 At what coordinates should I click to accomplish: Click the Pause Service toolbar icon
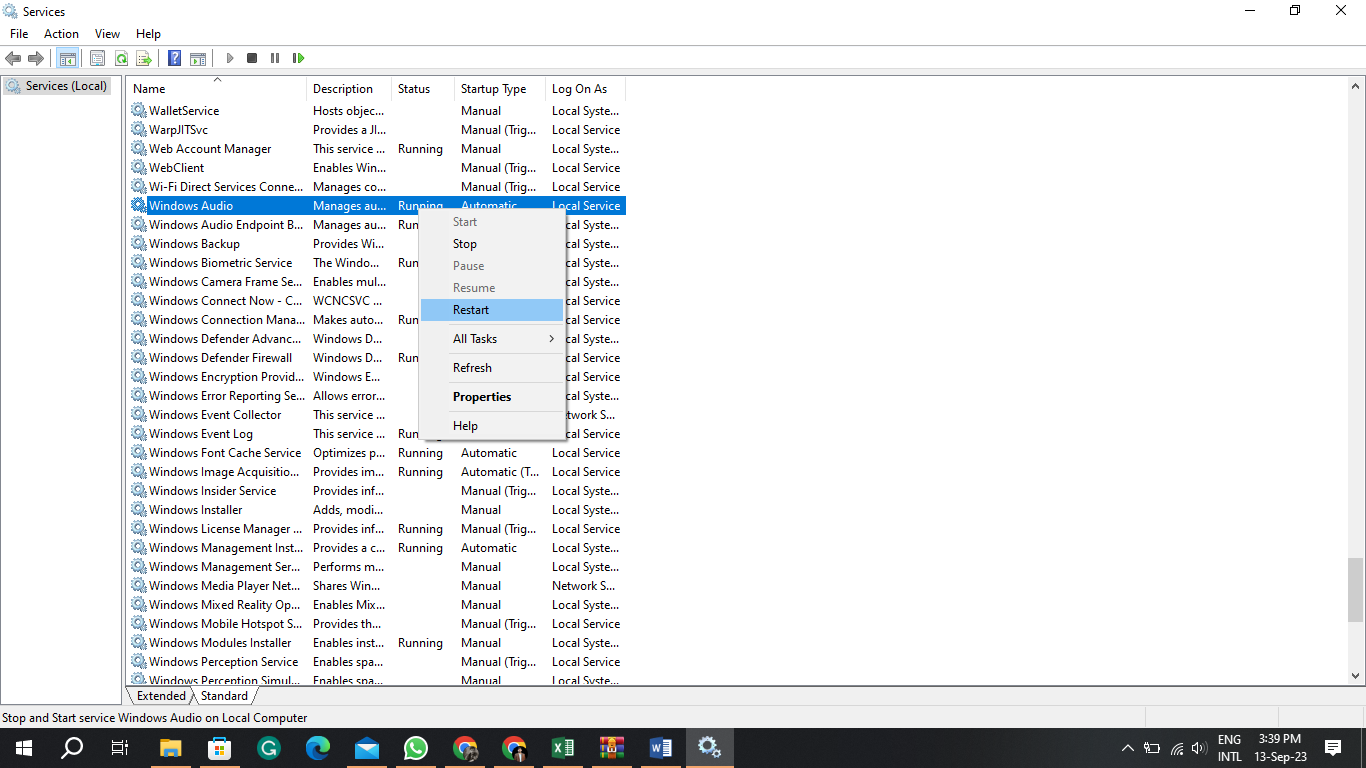click(x=275, y=58)
